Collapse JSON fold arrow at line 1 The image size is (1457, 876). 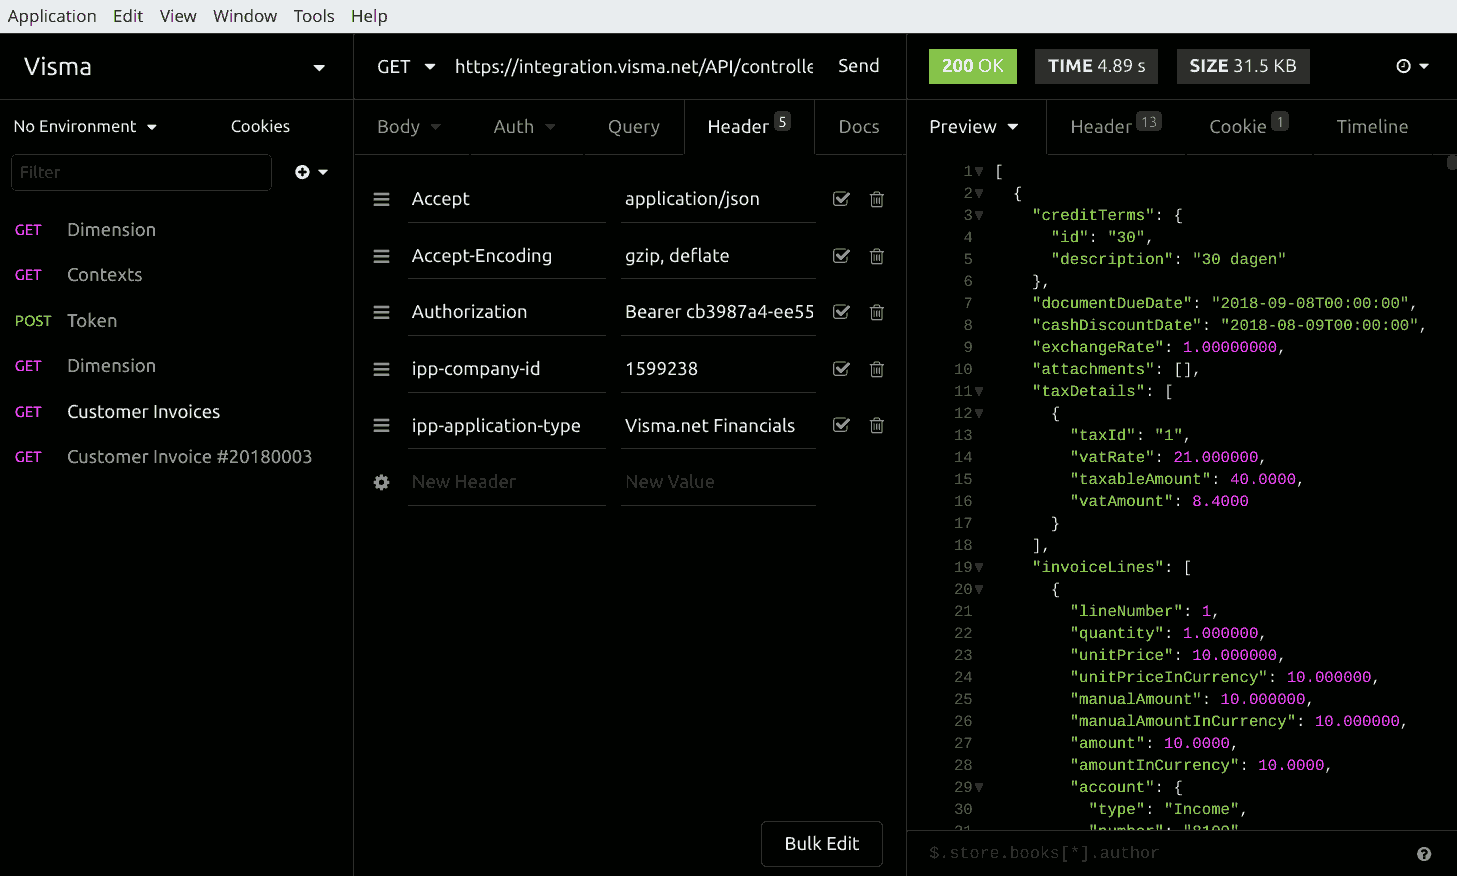coord(979,171)
